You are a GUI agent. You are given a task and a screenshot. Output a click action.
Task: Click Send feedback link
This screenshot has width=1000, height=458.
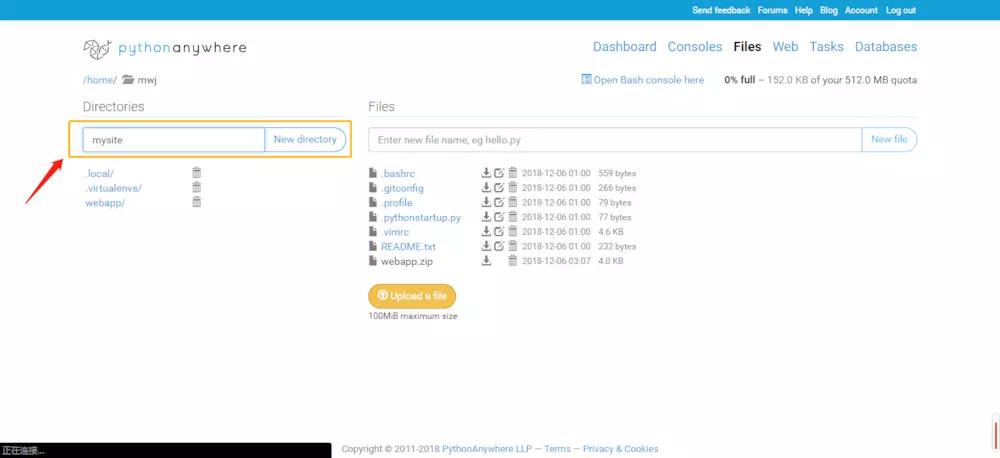coord(721,10)
